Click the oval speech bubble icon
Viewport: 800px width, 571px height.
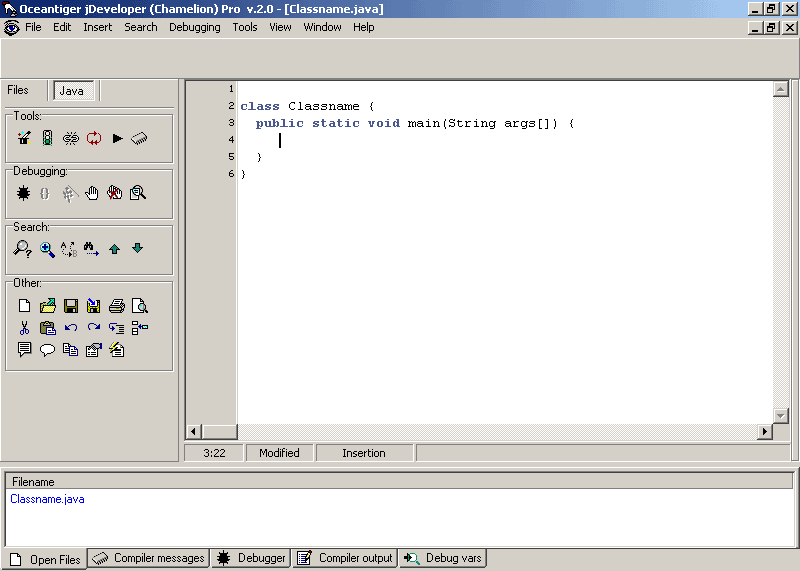click(x=47, y=350)
